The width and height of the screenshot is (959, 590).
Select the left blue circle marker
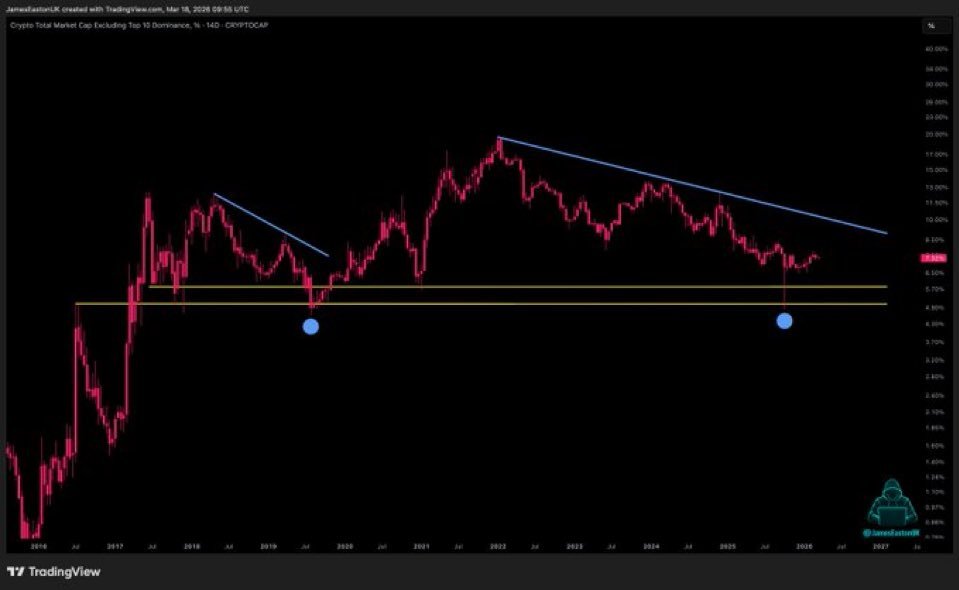click(x=310, y=325)
